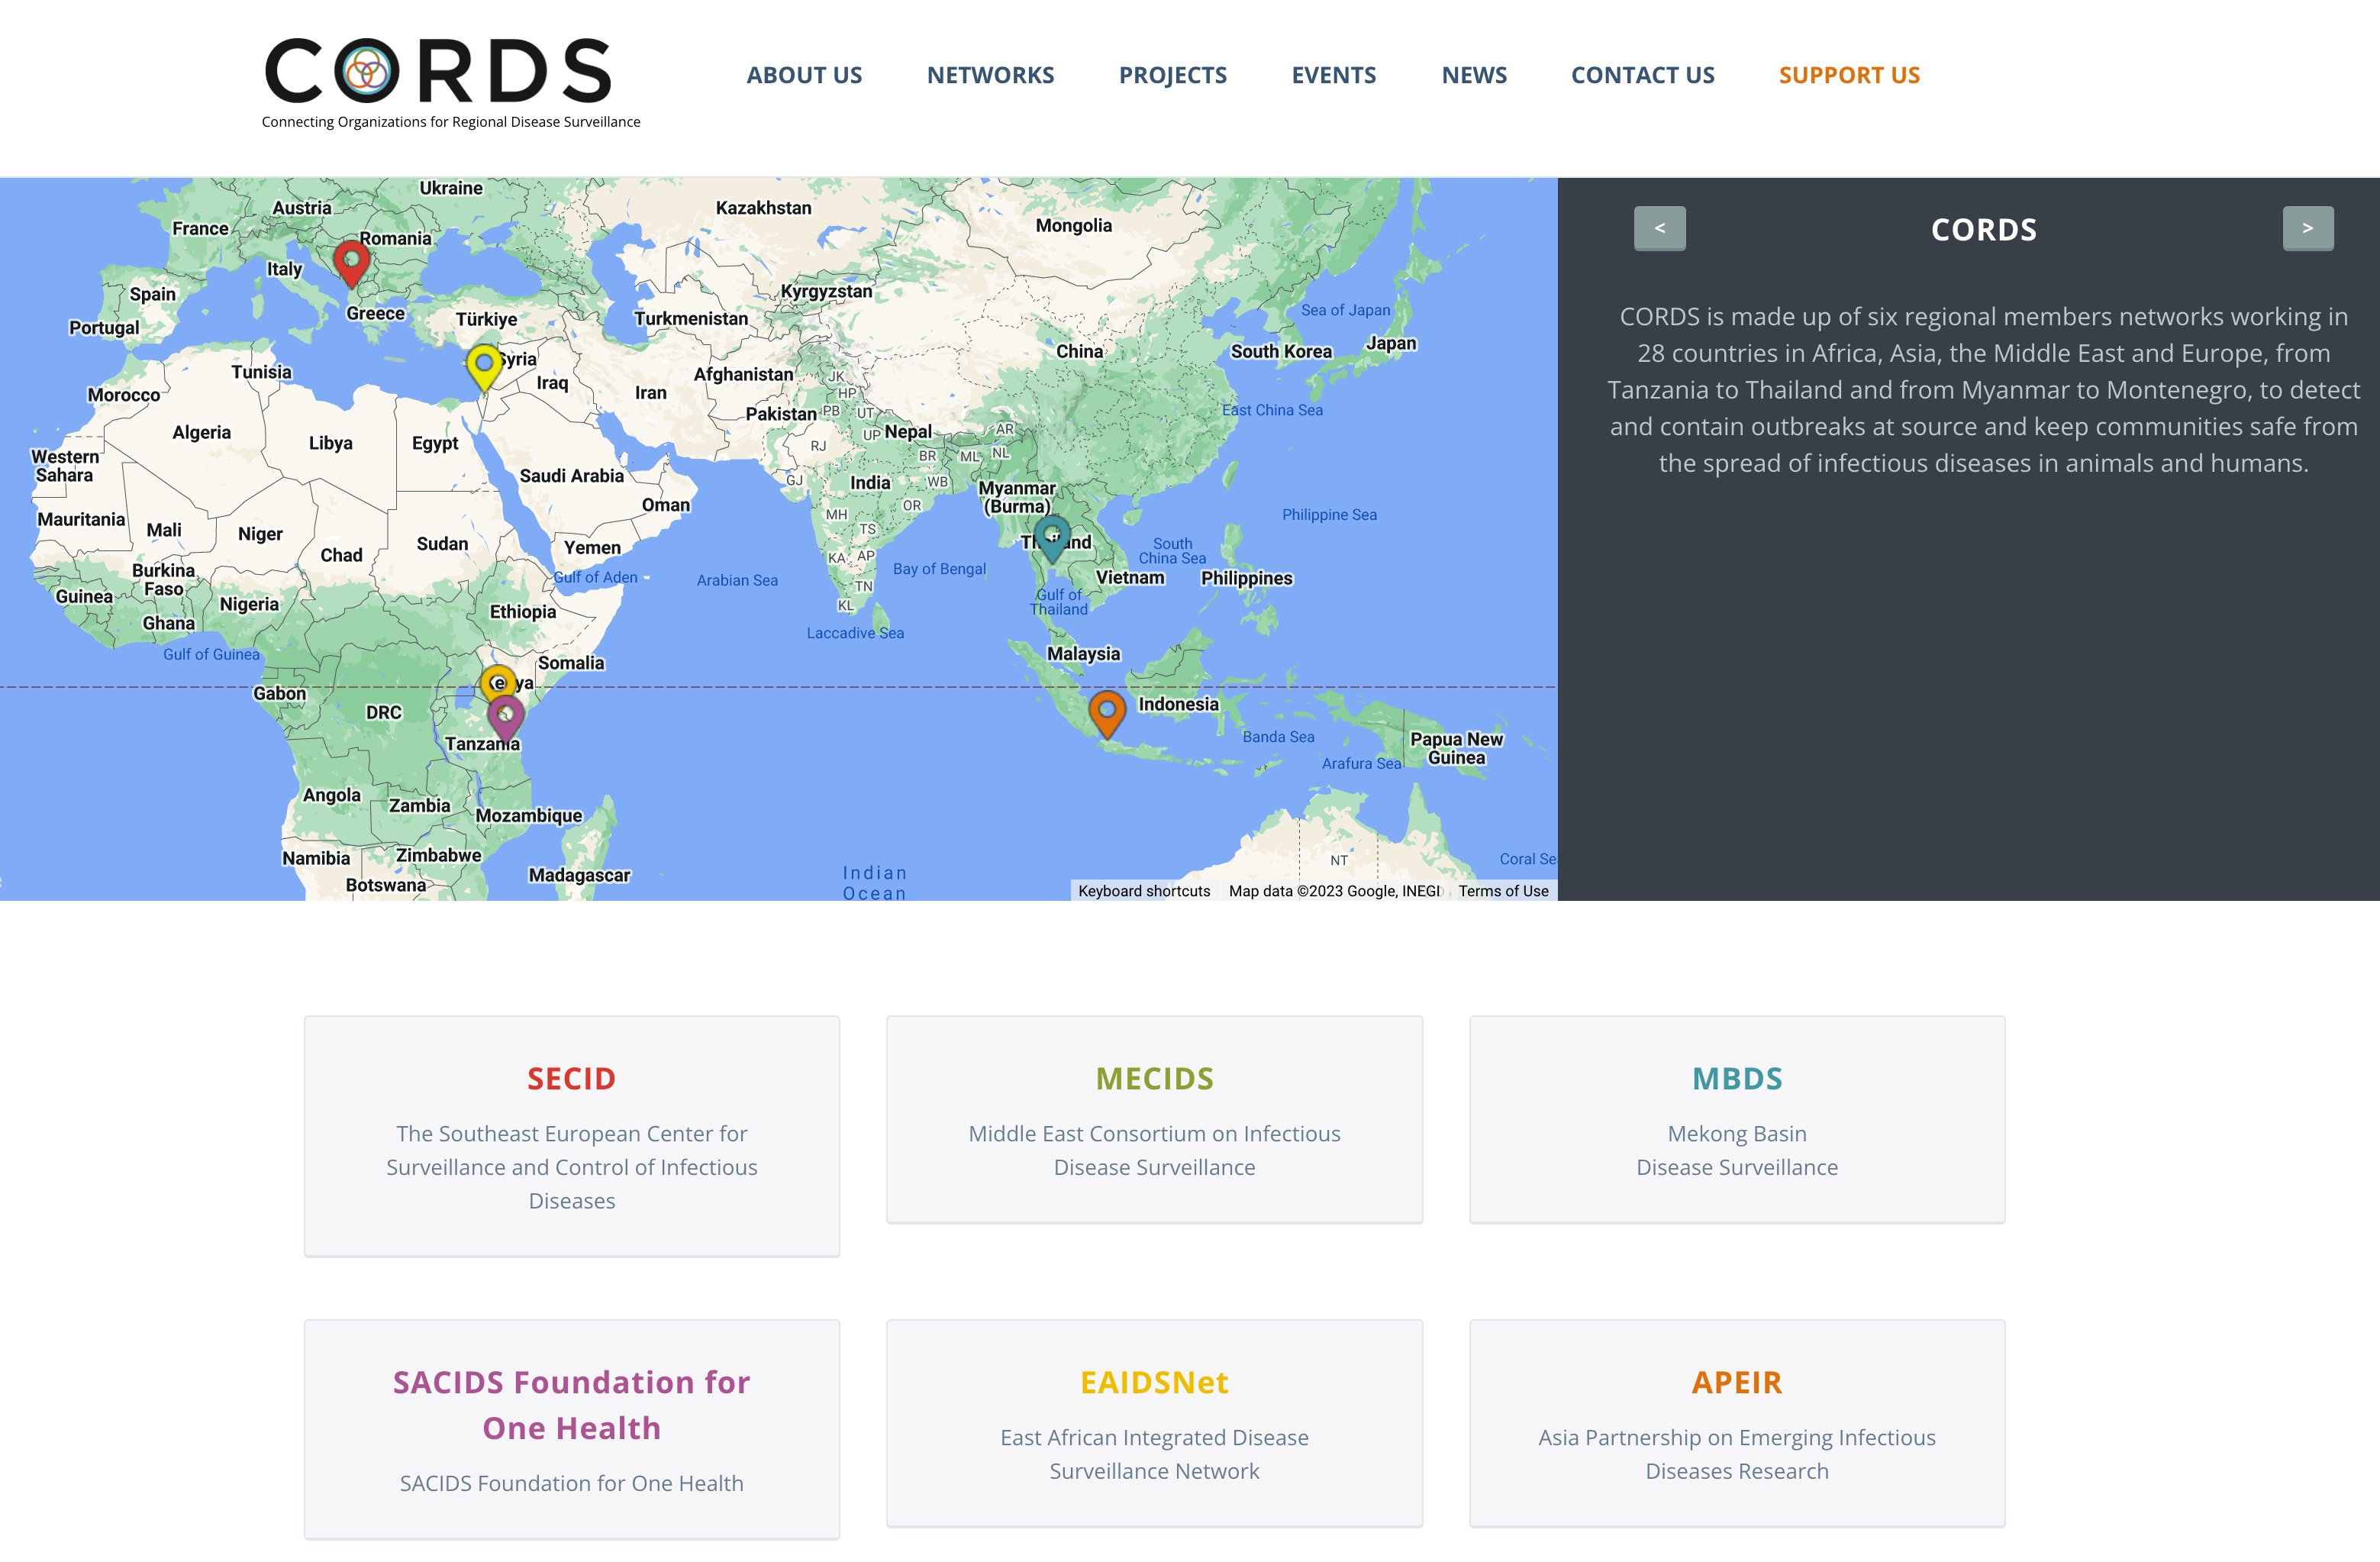Click the Madagascar map label
The height and width of the screenshot is (1562, 2380).
(579, 876)
